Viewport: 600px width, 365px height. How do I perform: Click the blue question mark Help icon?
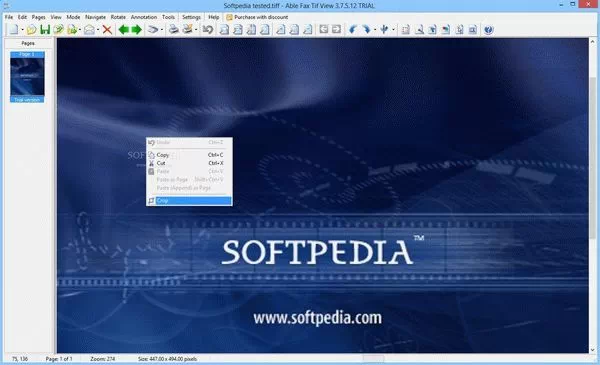488,29
